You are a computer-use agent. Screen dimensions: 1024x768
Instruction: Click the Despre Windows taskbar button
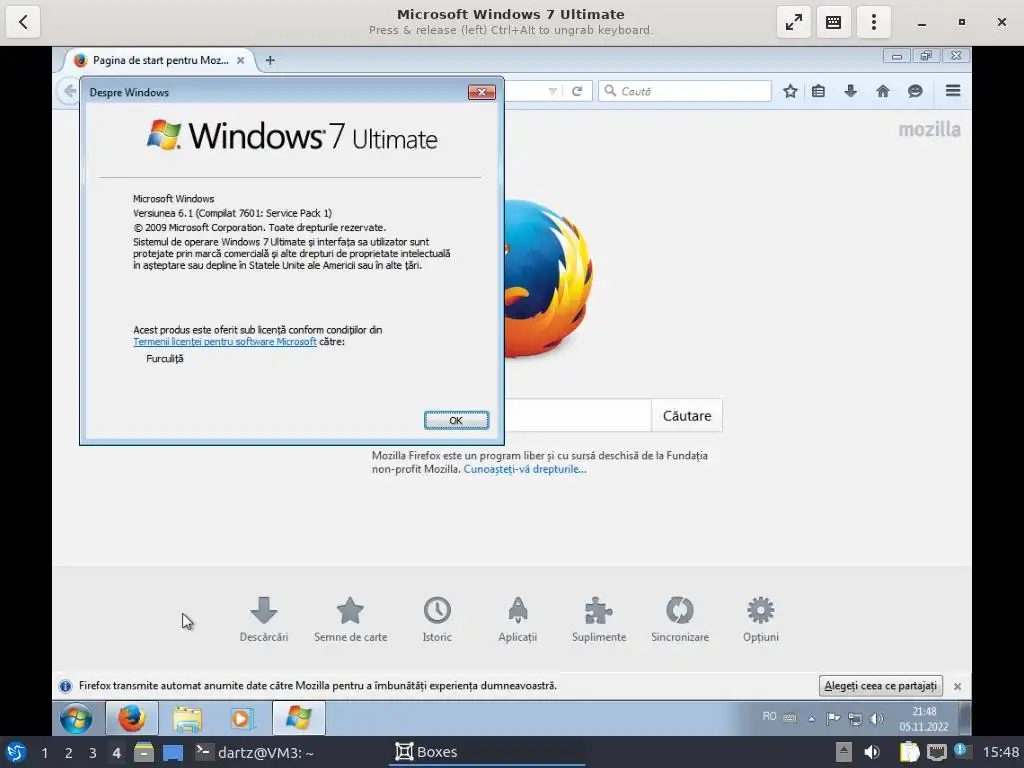pos(298,718)
